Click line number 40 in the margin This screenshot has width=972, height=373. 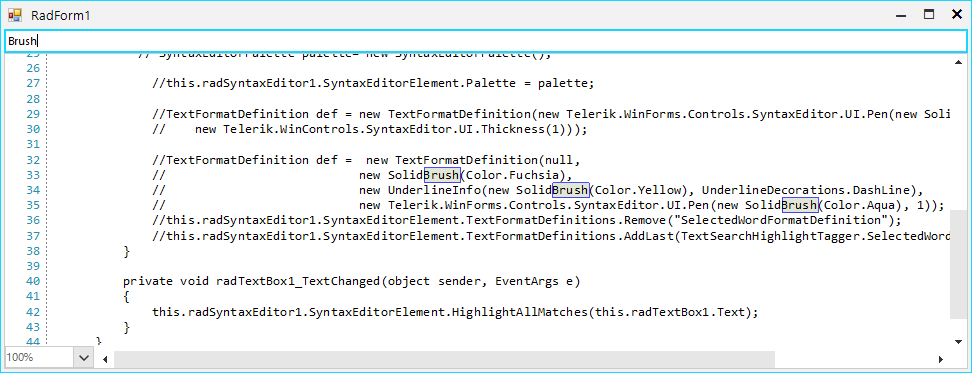pyautogui.click(x=32, y=281)
